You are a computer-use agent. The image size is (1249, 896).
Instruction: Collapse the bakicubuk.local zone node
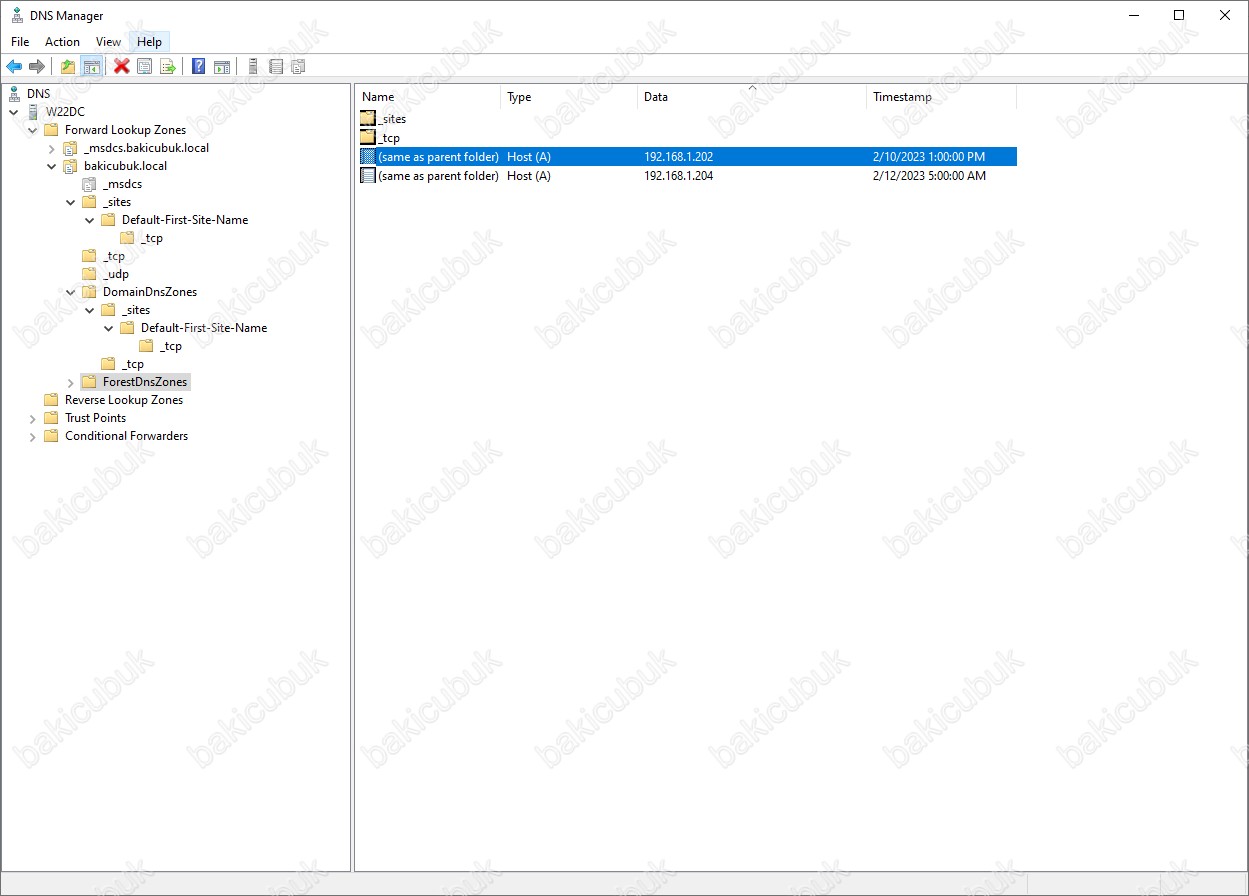[52, 166]
